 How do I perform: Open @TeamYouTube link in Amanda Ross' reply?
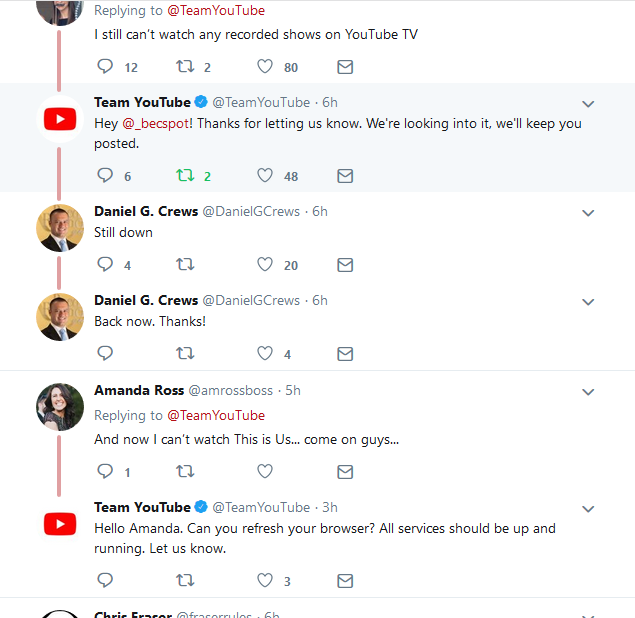tap(215, 415)
